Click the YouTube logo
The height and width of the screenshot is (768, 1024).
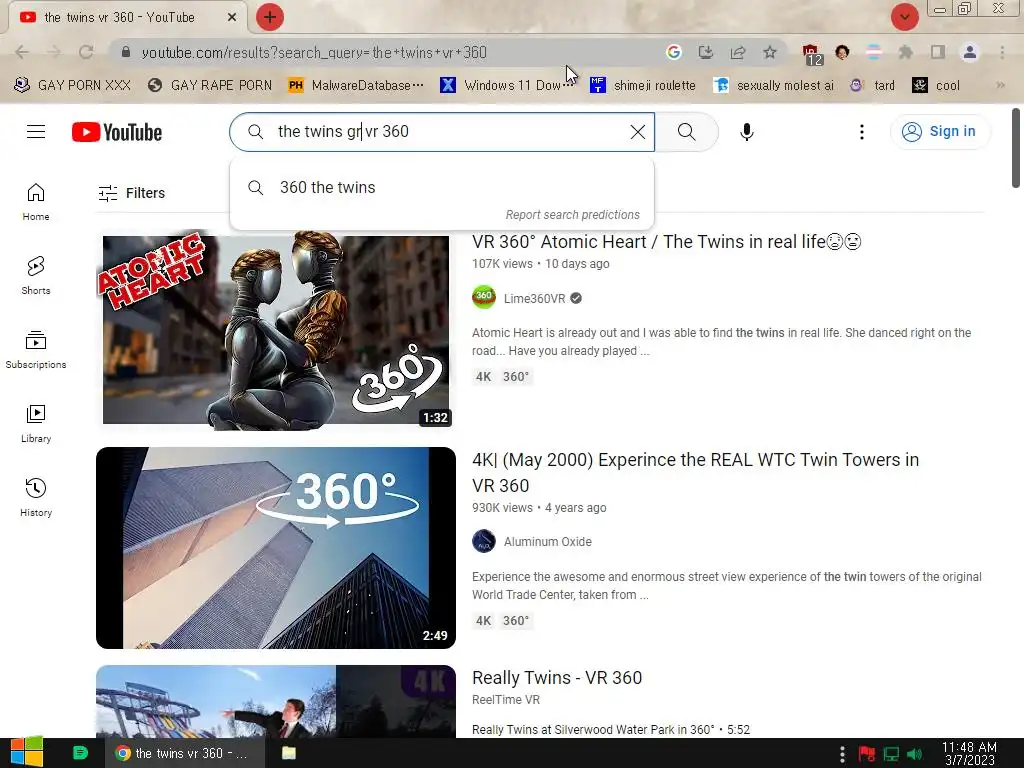117,132
